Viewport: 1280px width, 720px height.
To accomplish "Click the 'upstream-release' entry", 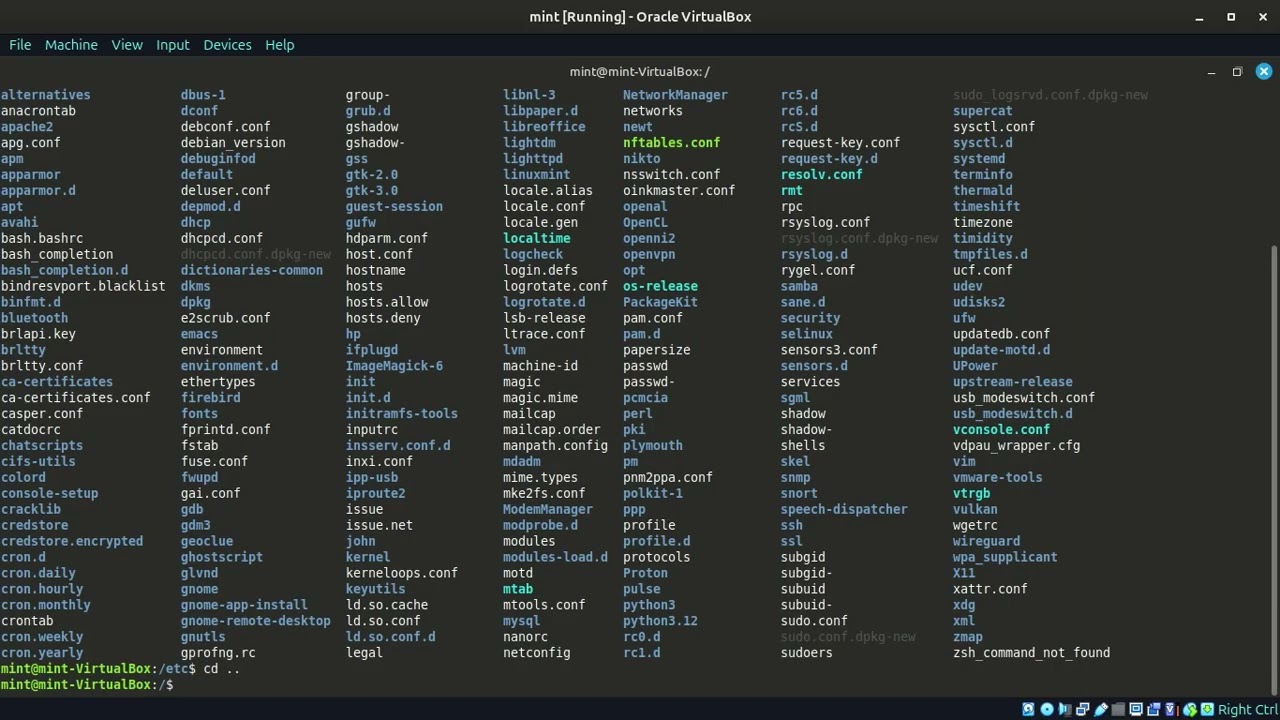I will pos(1012,382).
